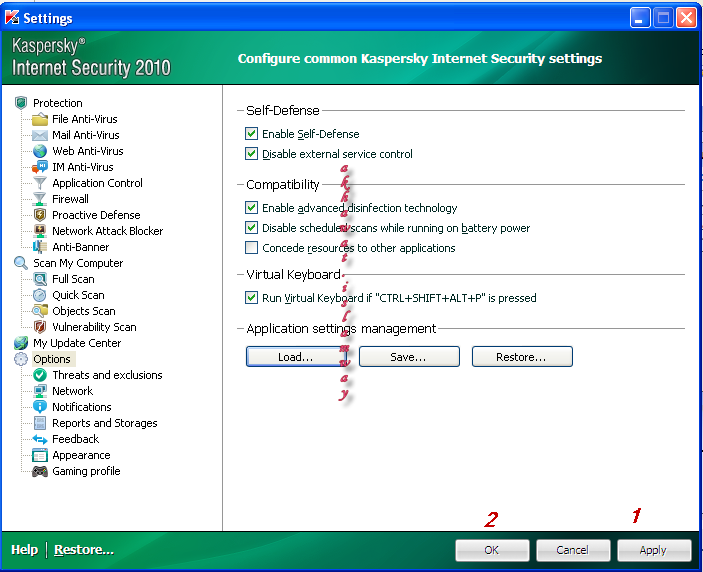Click the Objects Scan icon
This screenshot has height=572, width=703.
click(40, 311)
